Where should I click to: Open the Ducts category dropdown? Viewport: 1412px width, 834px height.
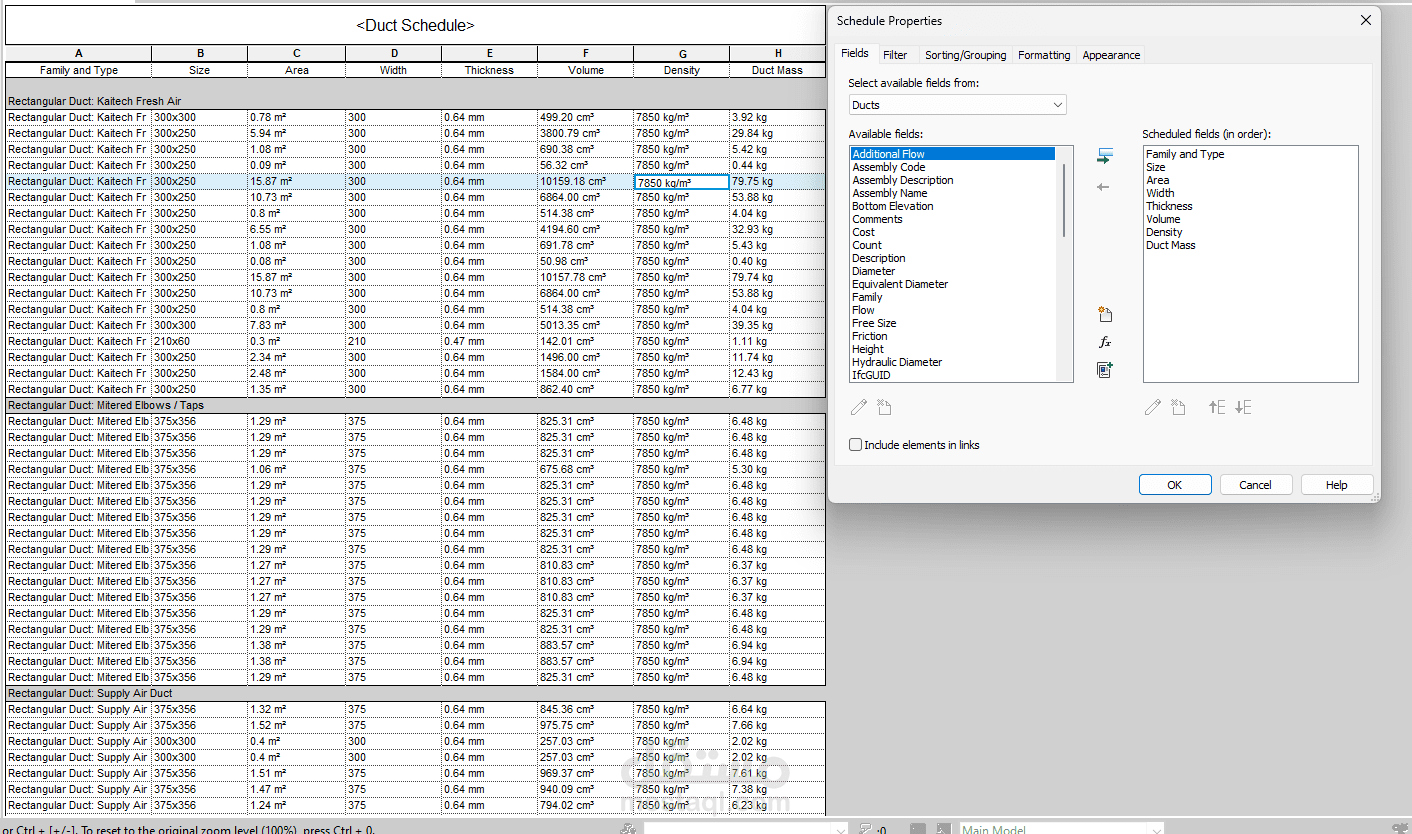coord(957,105)
